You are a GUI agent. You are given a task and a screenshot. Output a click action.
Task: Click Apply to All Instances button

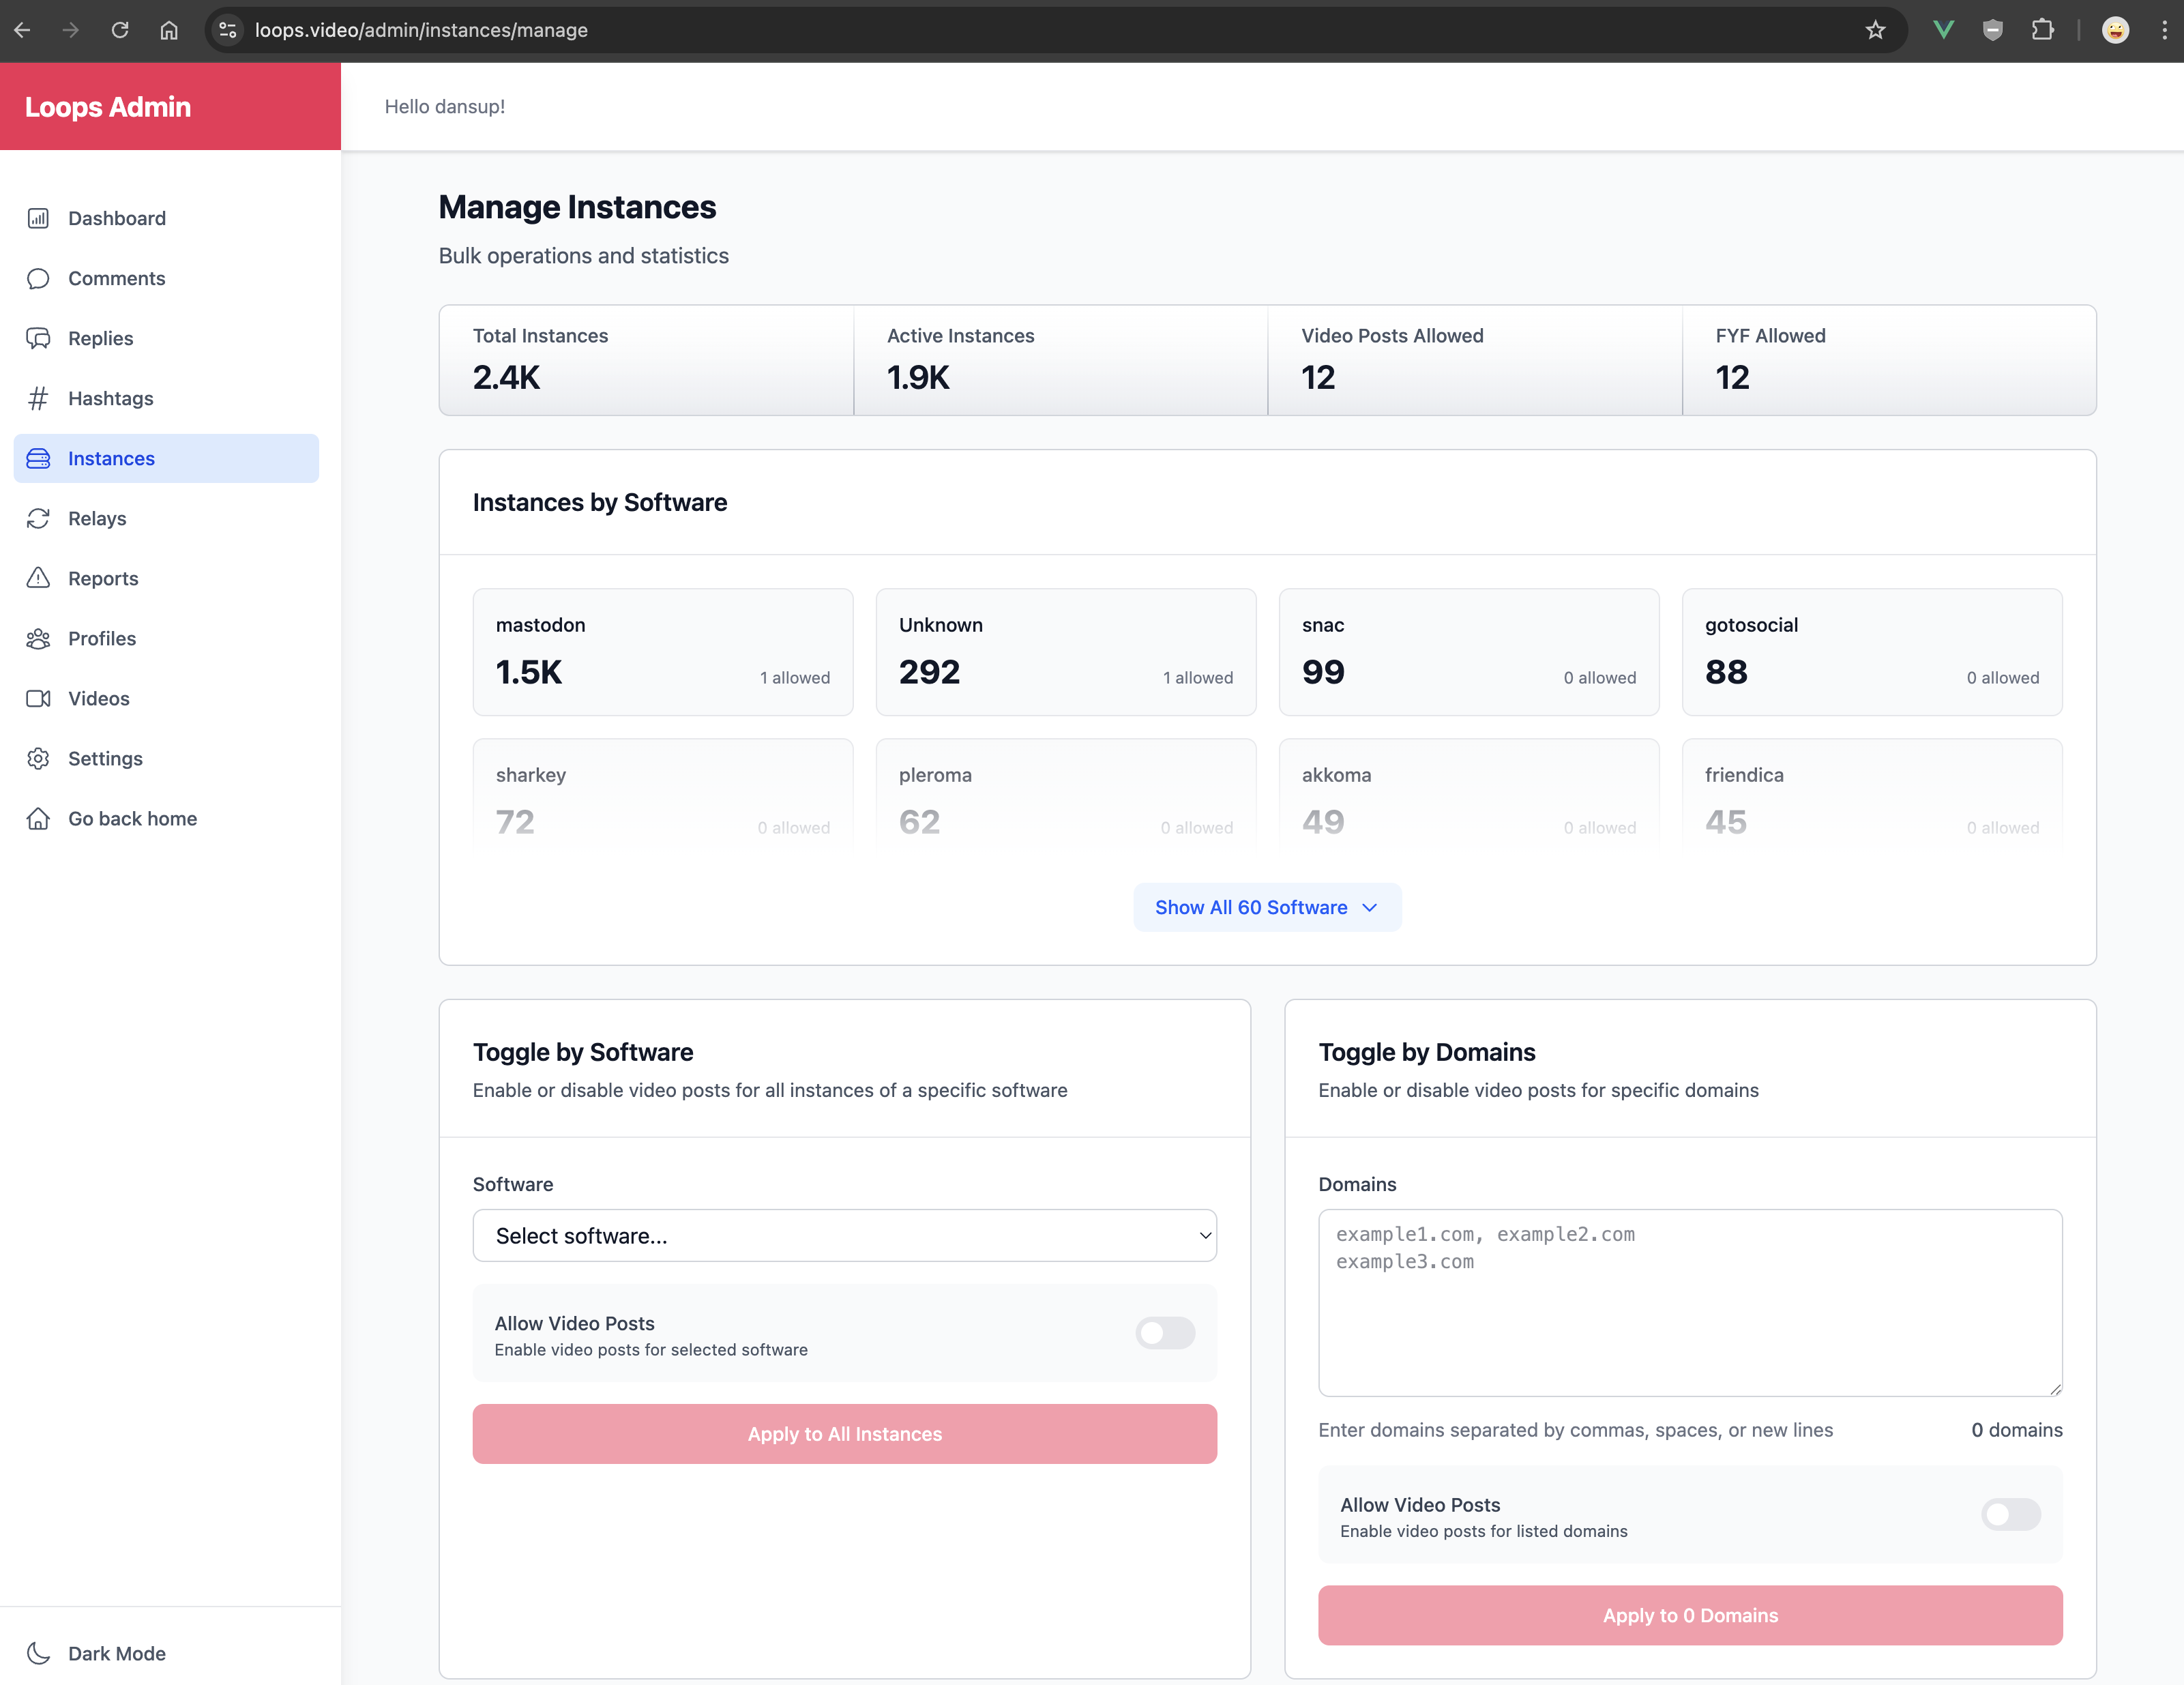point(844,1434)
